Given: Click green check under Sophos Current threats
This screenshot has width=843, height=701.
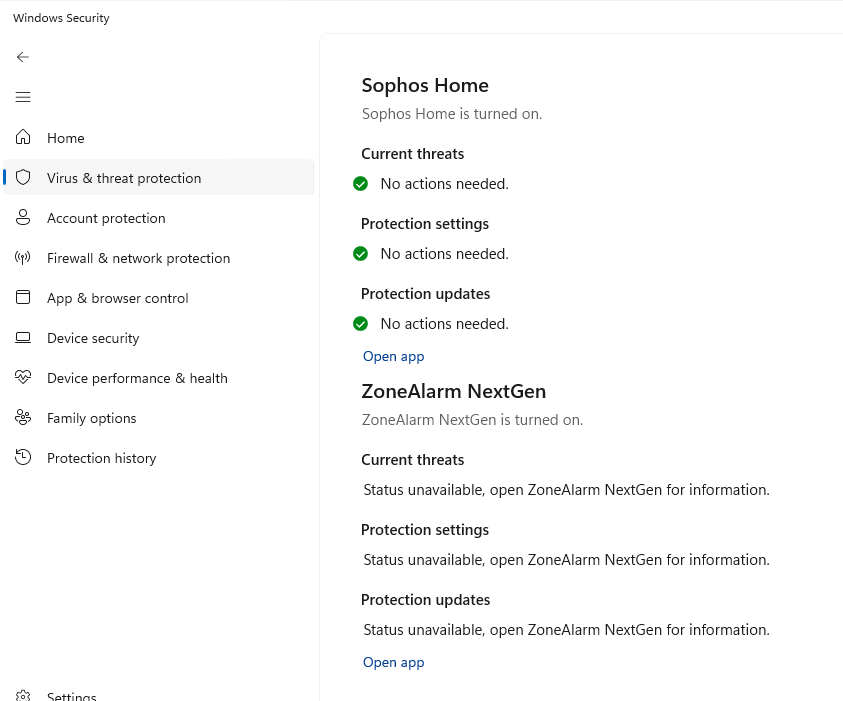Looking at the screenshot, I should point(360,184).
